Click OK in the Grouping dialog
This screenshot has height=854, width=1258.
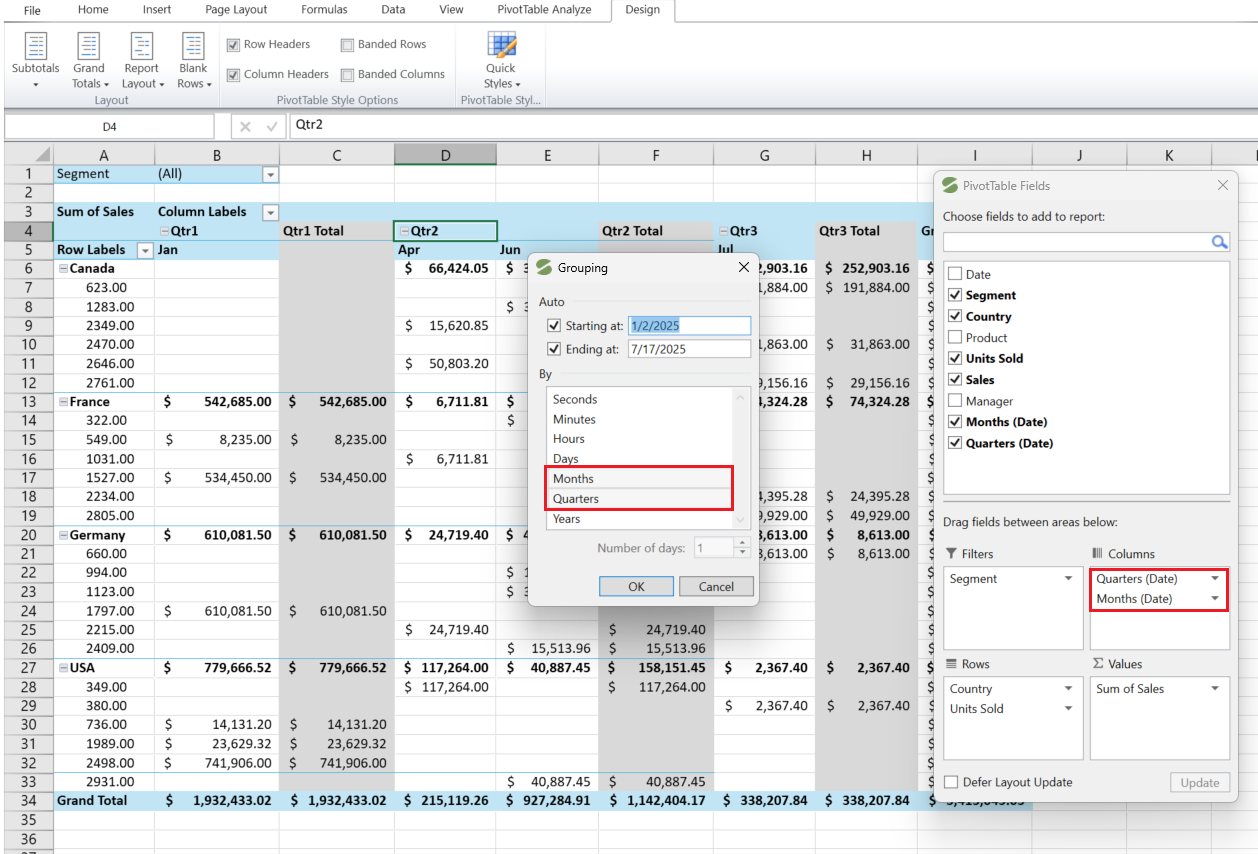pos(636,587)
